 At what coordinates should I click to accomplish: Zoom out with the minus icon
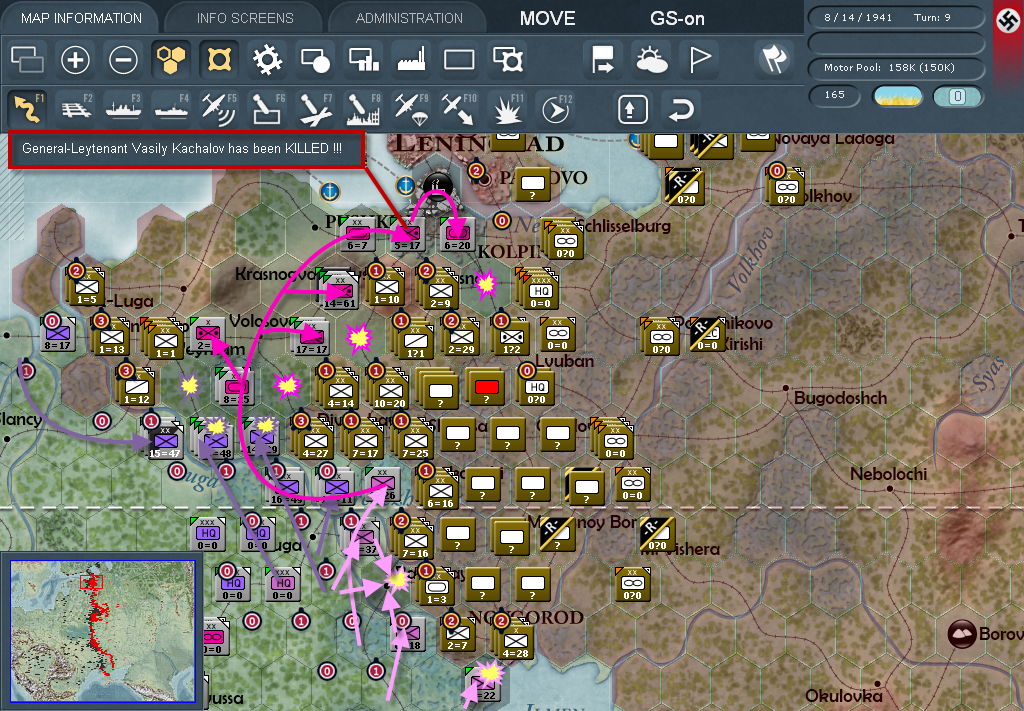(123, 60)
